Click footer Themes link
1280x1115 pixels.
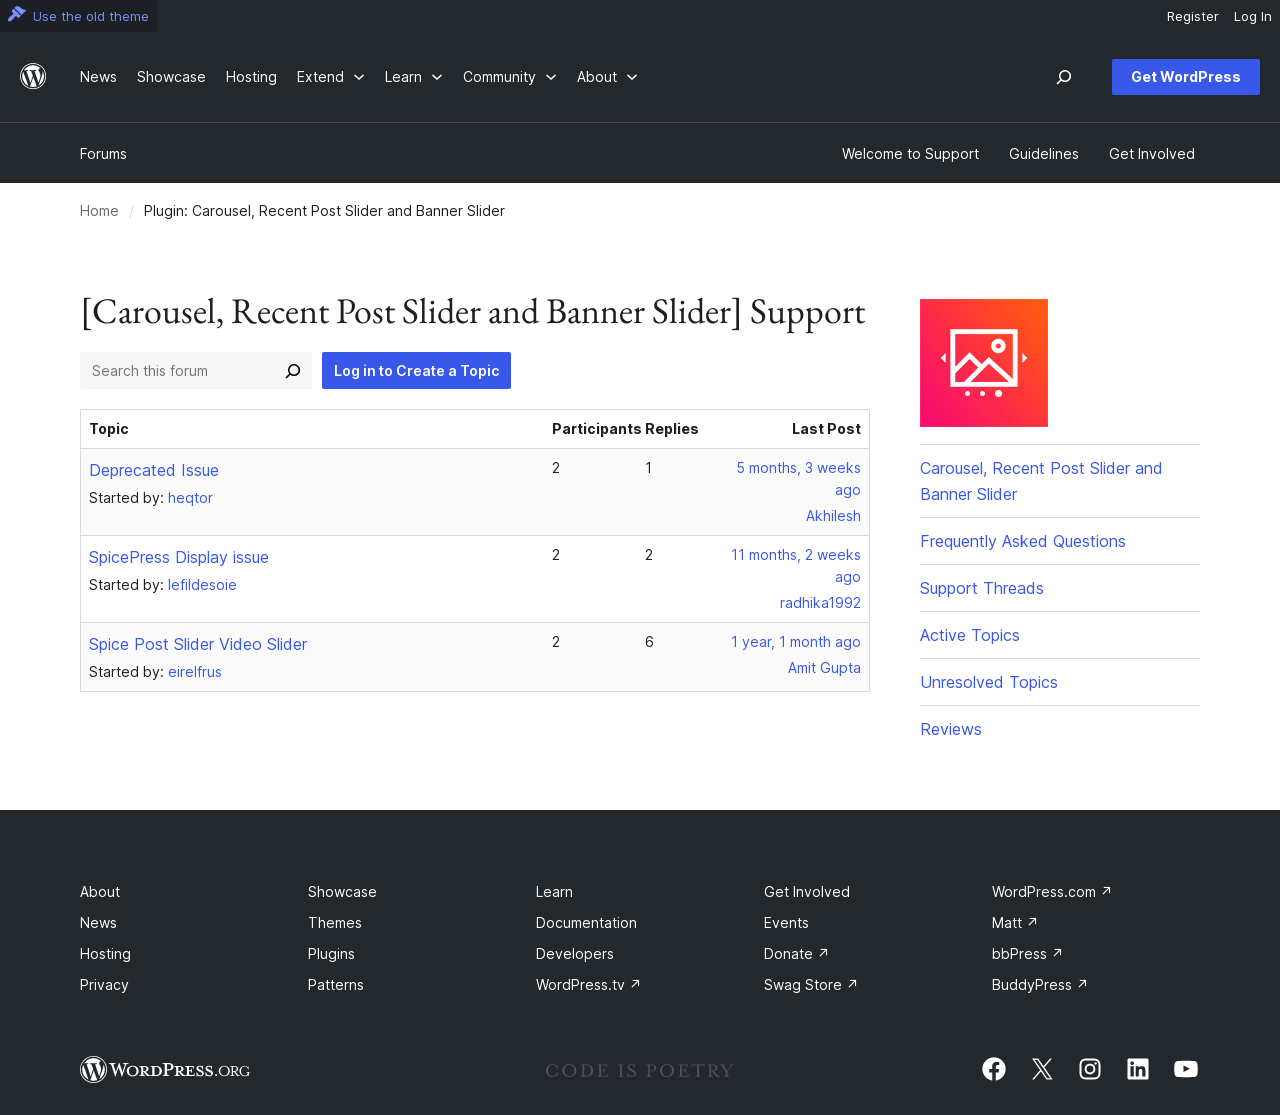coord(335,923)
